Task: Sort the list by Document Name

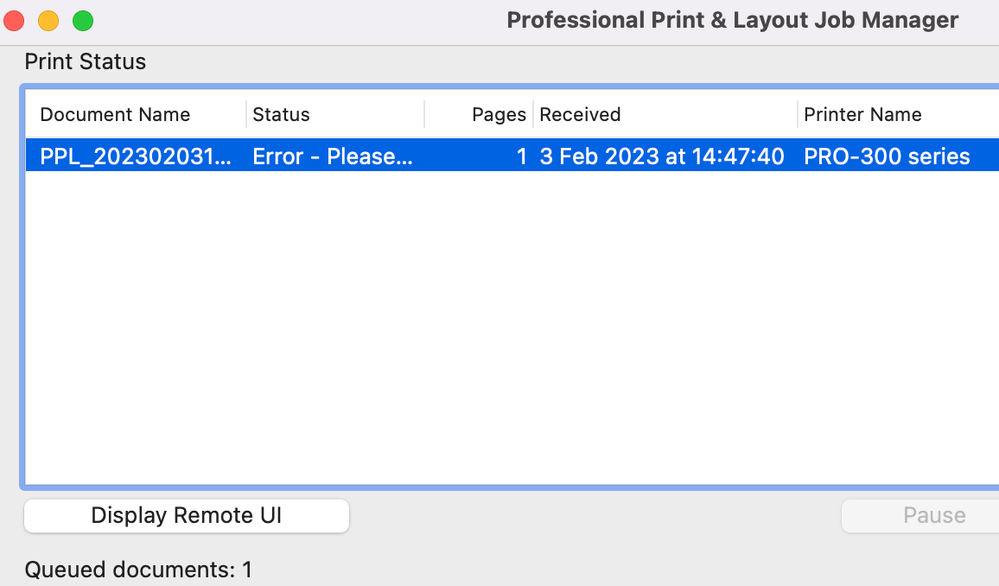Action: 113,114
